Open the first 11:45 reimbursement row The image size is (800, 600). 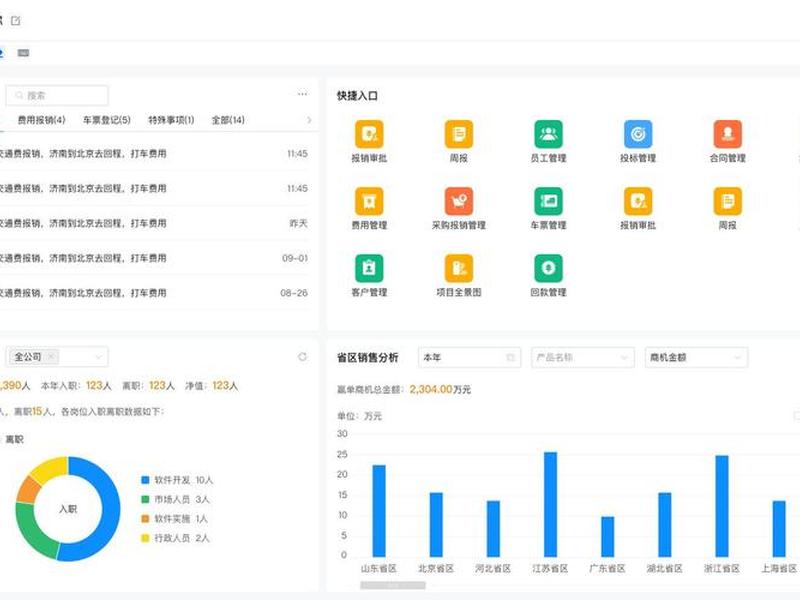point(156,154)
